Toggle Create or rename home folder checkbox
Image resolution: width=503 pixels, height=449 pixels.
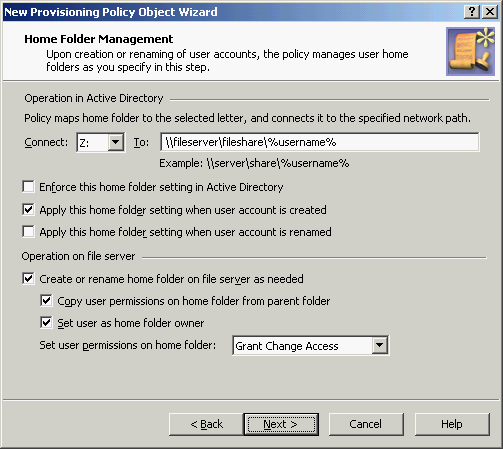(28, 278)
